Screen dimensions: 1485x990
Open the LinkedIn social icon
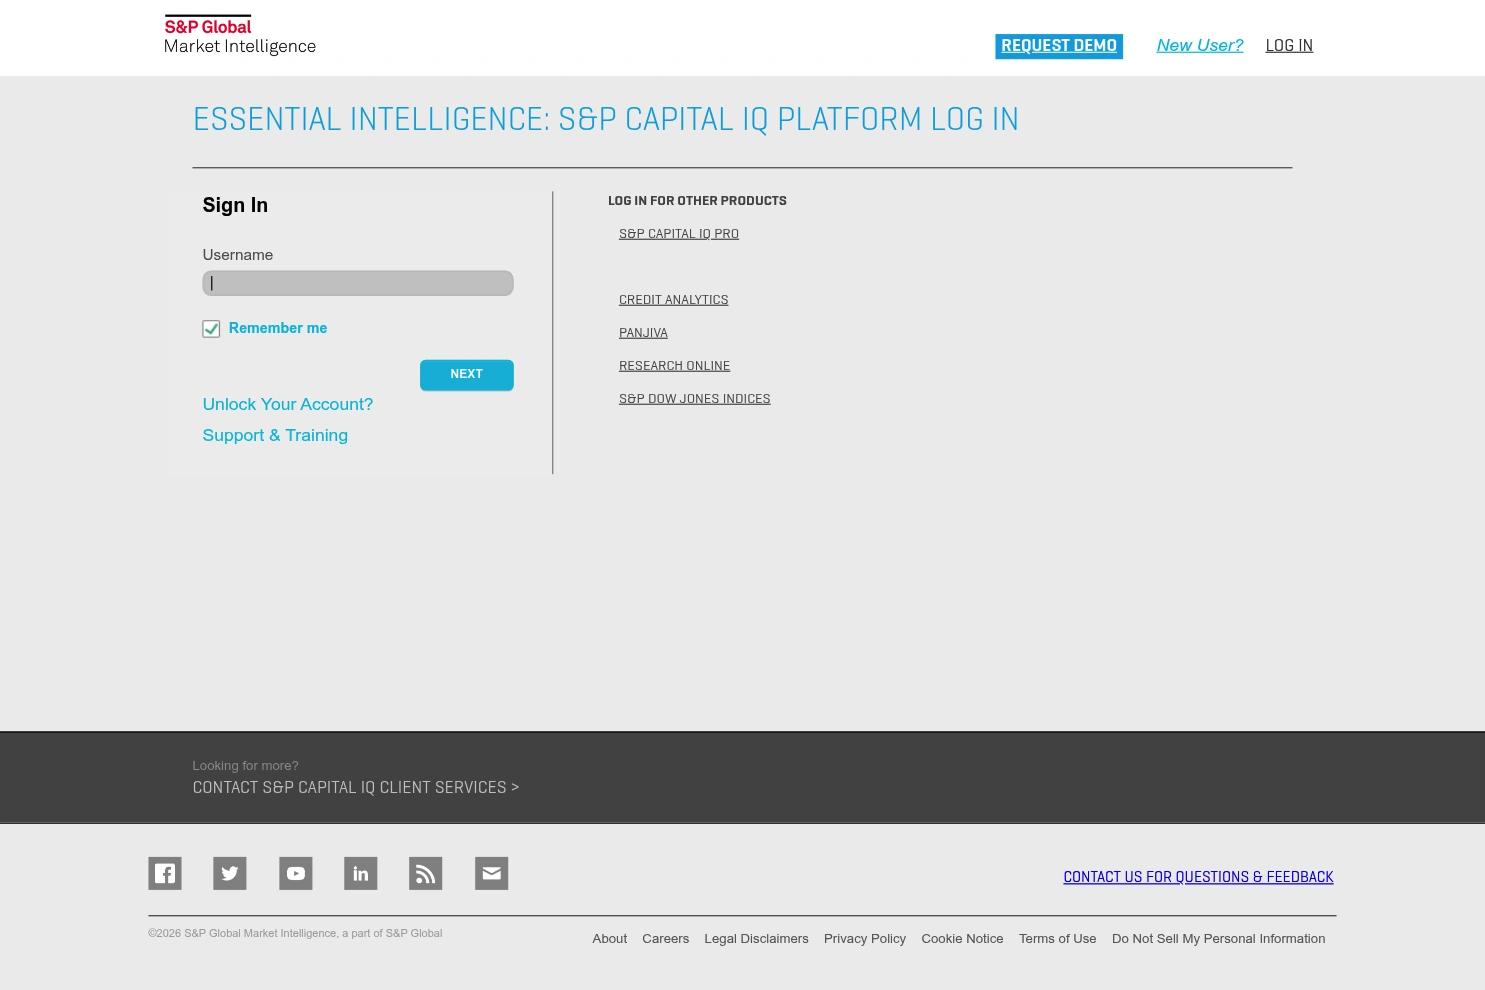pos(361,873)
